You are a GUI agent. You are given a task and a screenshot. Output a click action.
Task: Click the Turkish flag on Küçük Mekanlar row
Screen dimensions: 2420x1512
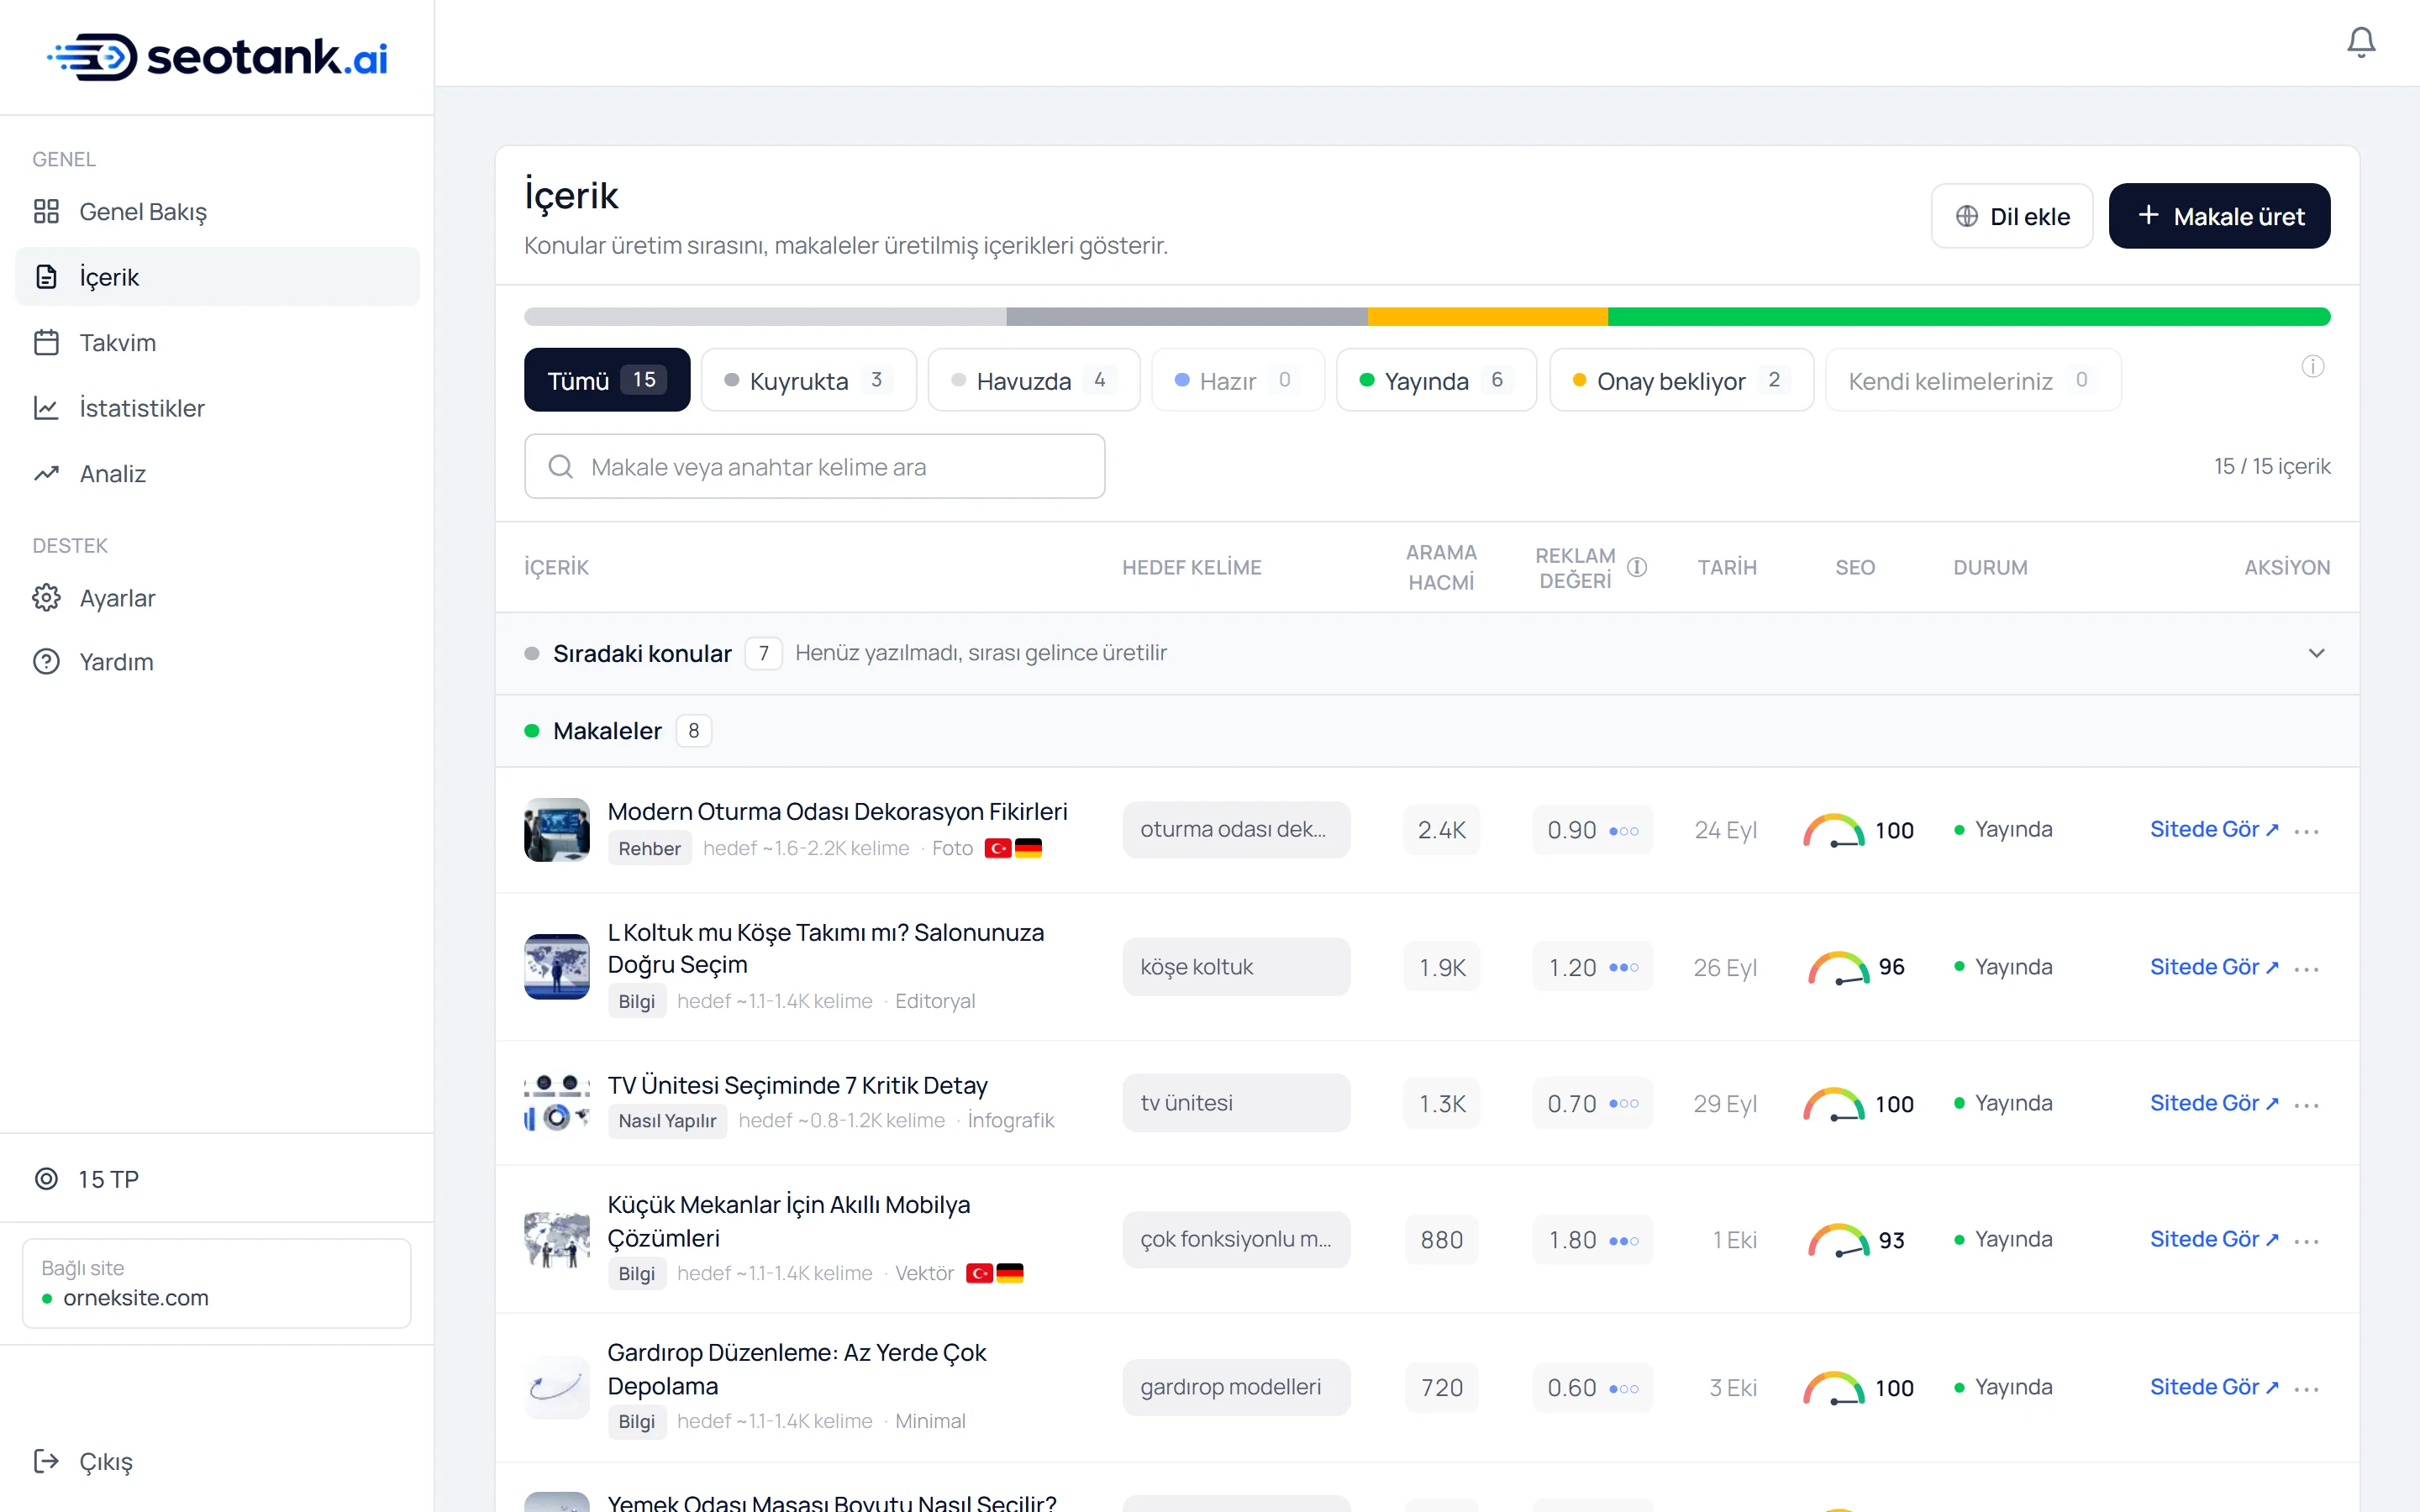coord(979,1273)
